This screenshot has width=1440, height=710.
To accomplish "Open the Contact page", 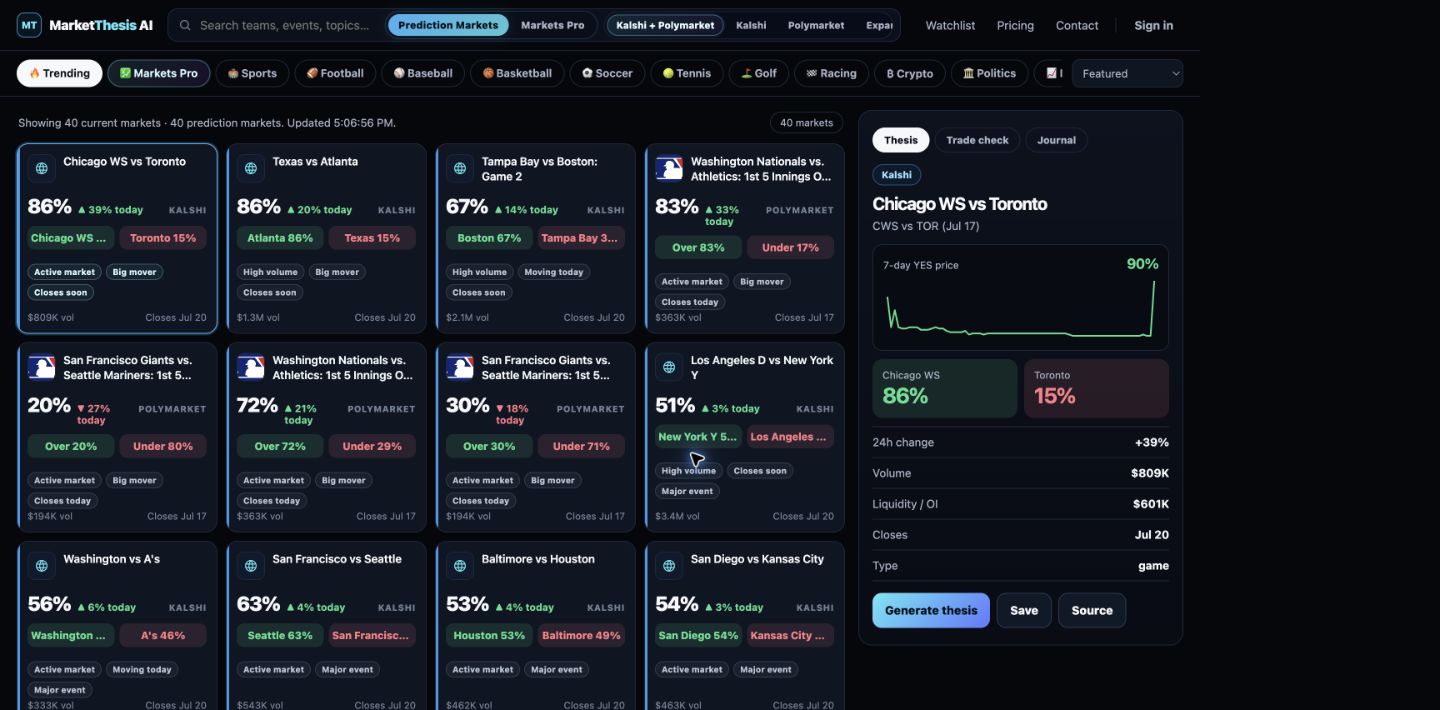I will click(1077, 25).
